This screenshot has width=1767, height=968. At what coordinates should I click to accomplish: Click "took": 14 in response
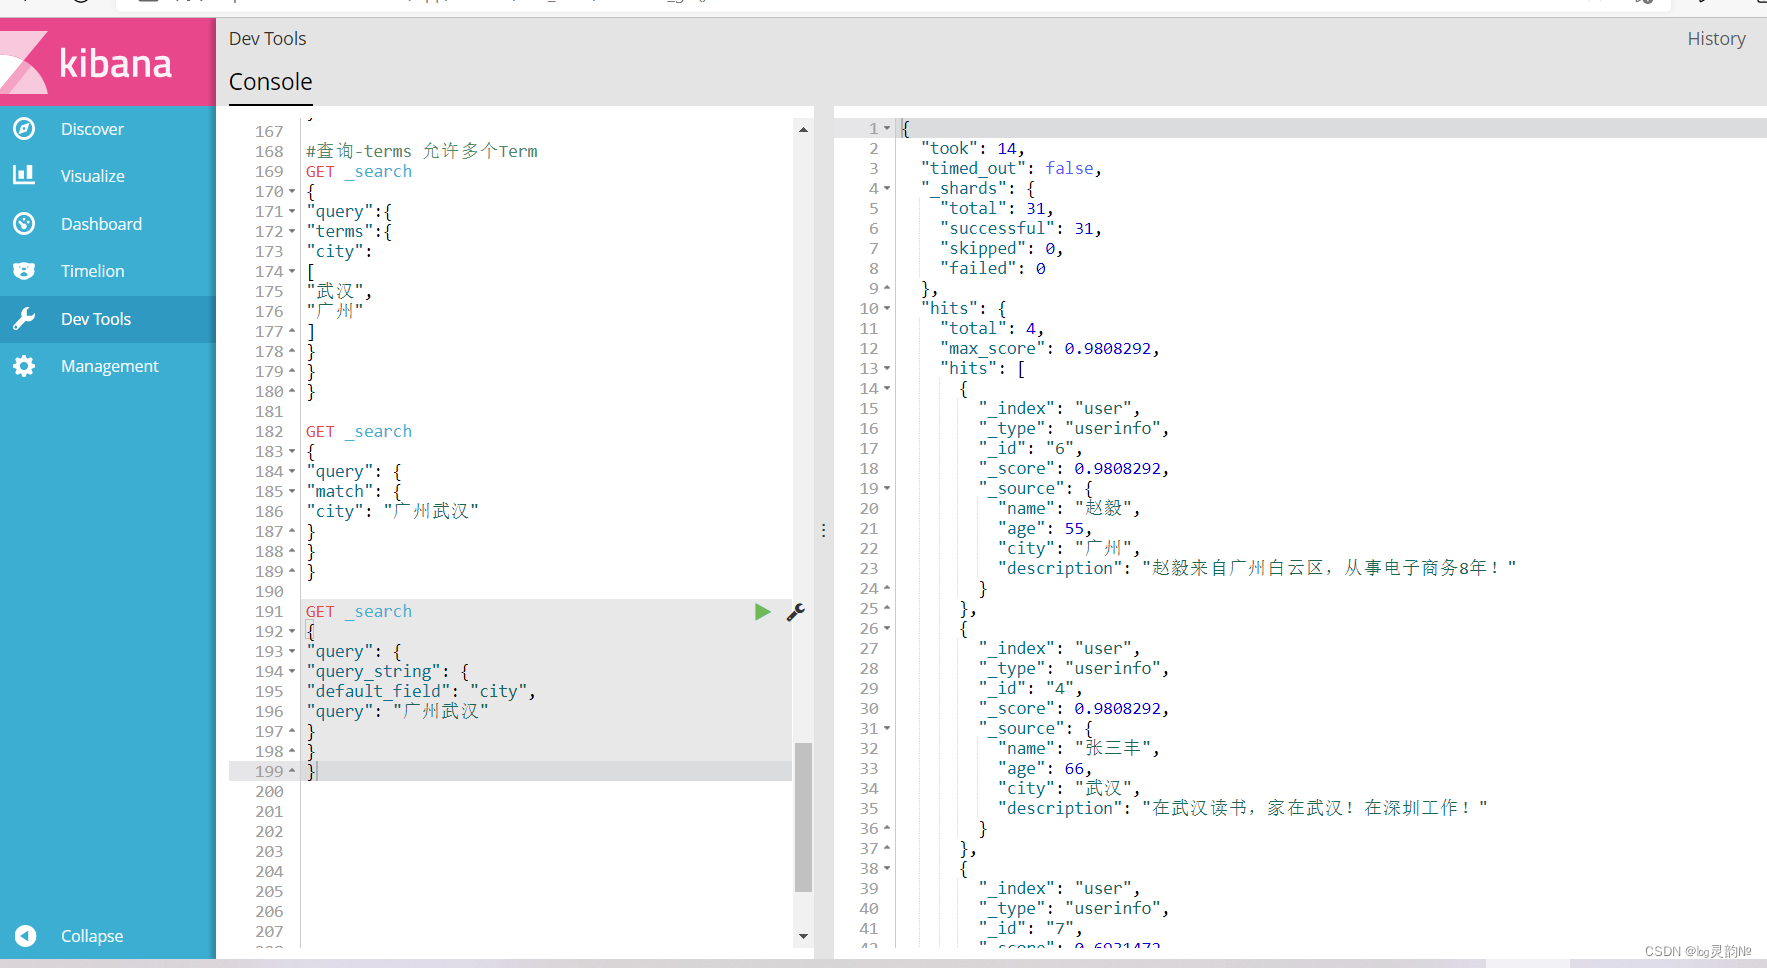(x=973, y=149)
